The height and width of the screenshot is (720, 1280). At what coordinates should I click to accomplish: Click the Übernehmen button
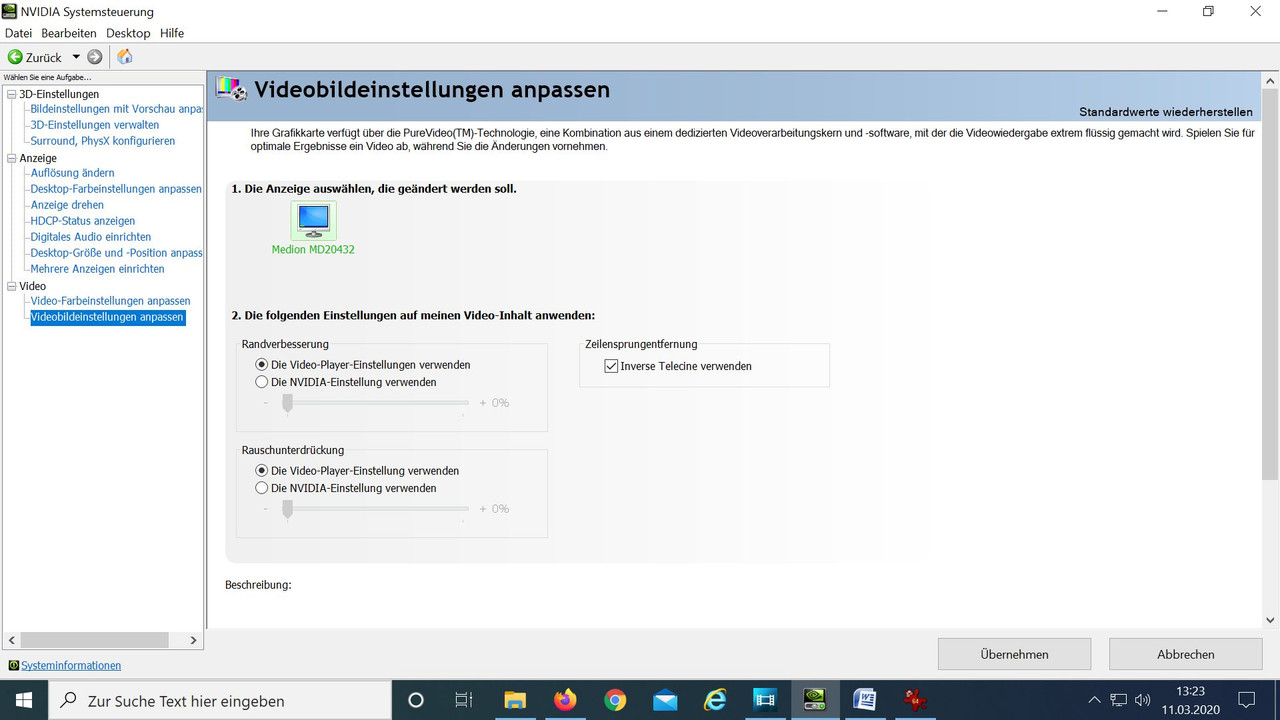coord(1014,654)
